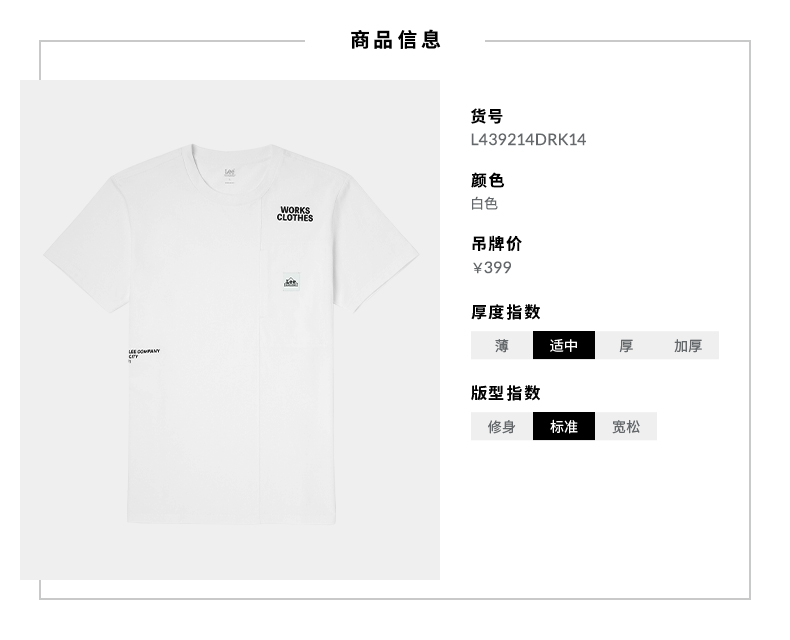This screenshot has height=640, width=790.
Task: Click the 吊牌价 label
Action: tap(497, 244)
